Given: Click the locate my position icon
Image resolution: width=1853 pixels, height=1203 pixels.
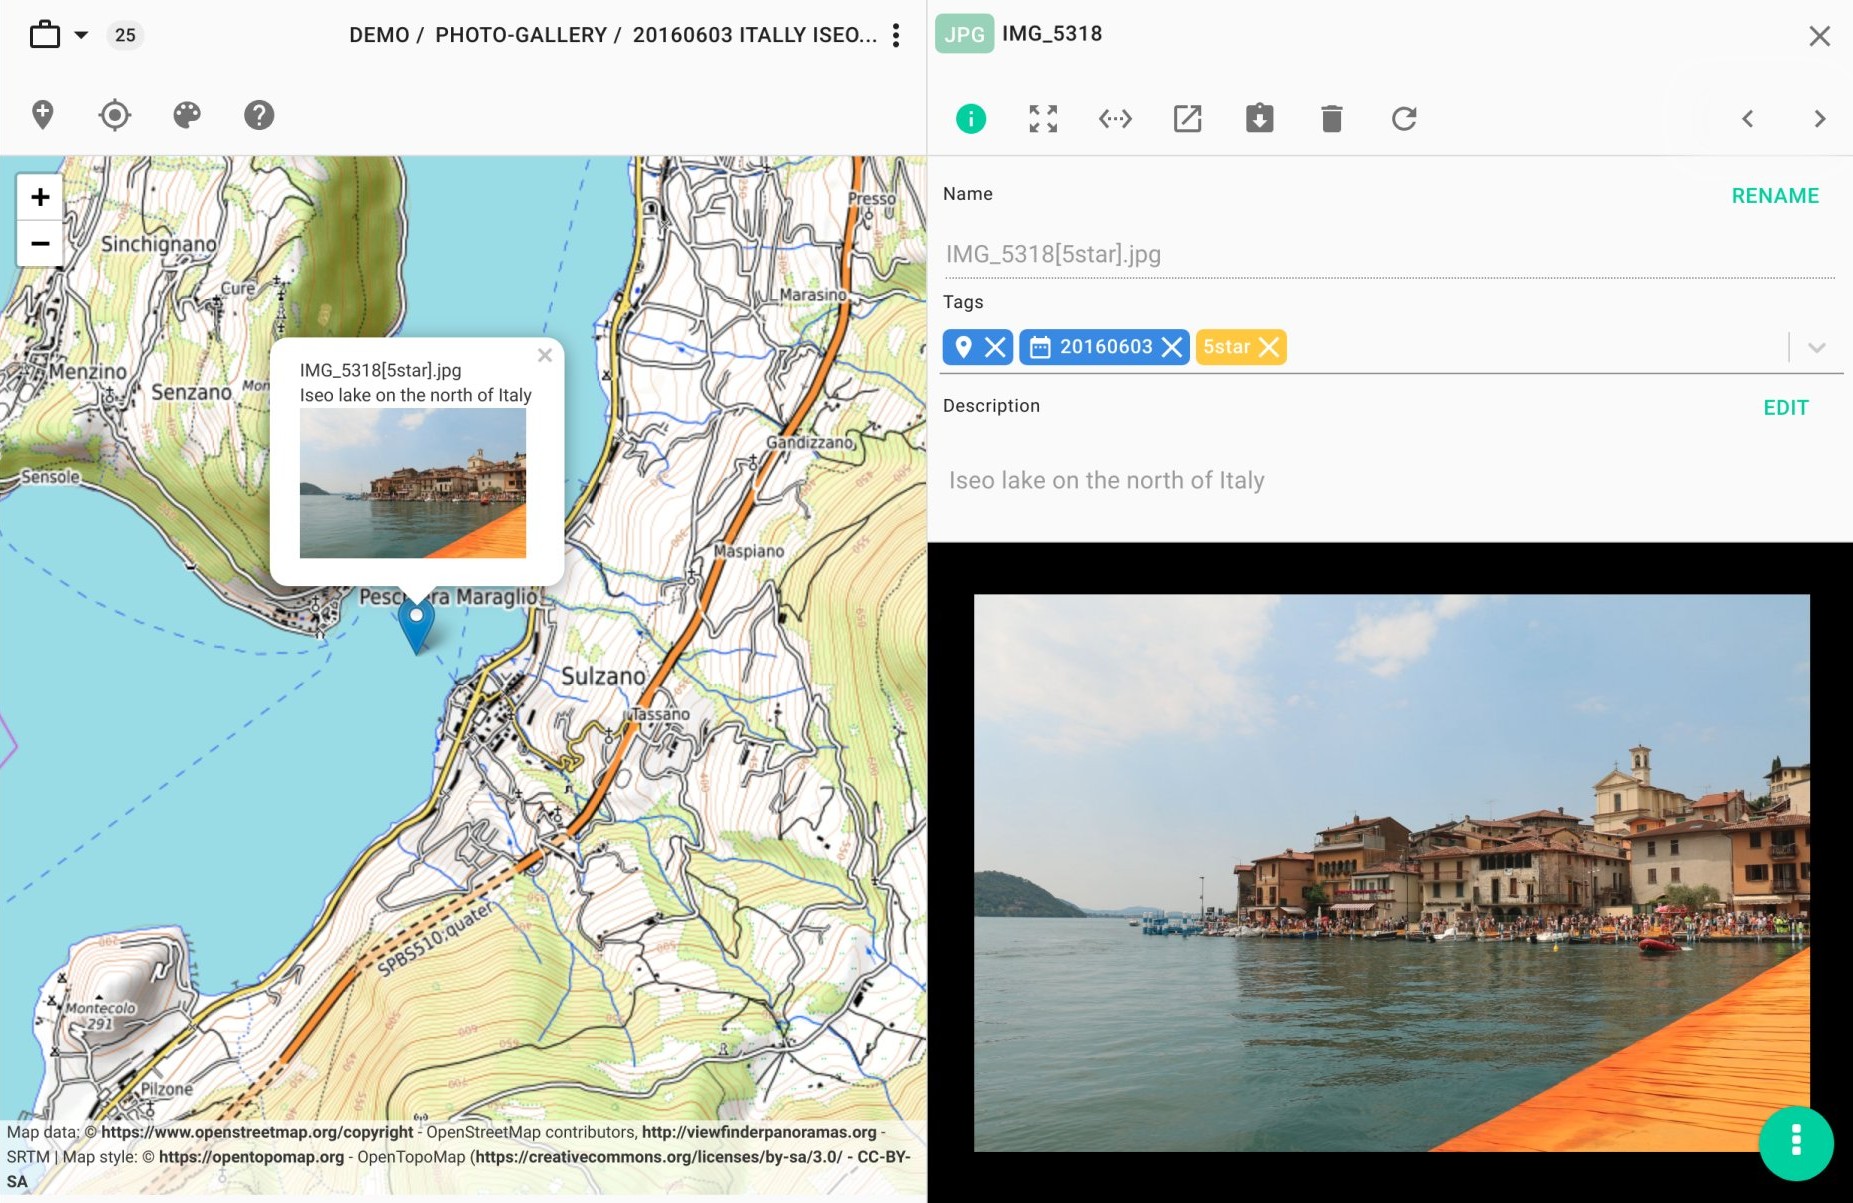Looking at the screenshot, I should click(115, 115).
